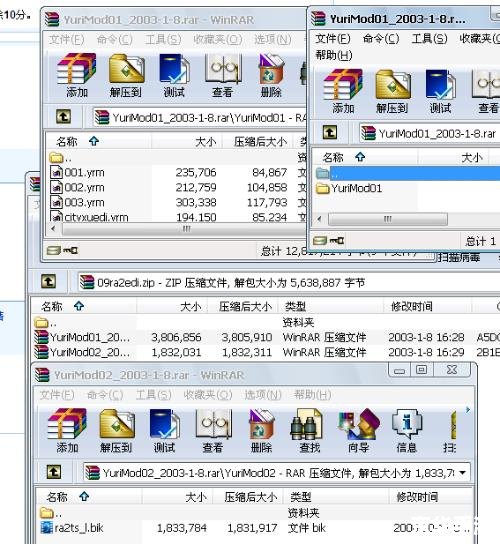Click Test icon in YuriMod02 window
Viewport: 500px width, 544px height.
(164, 431)
